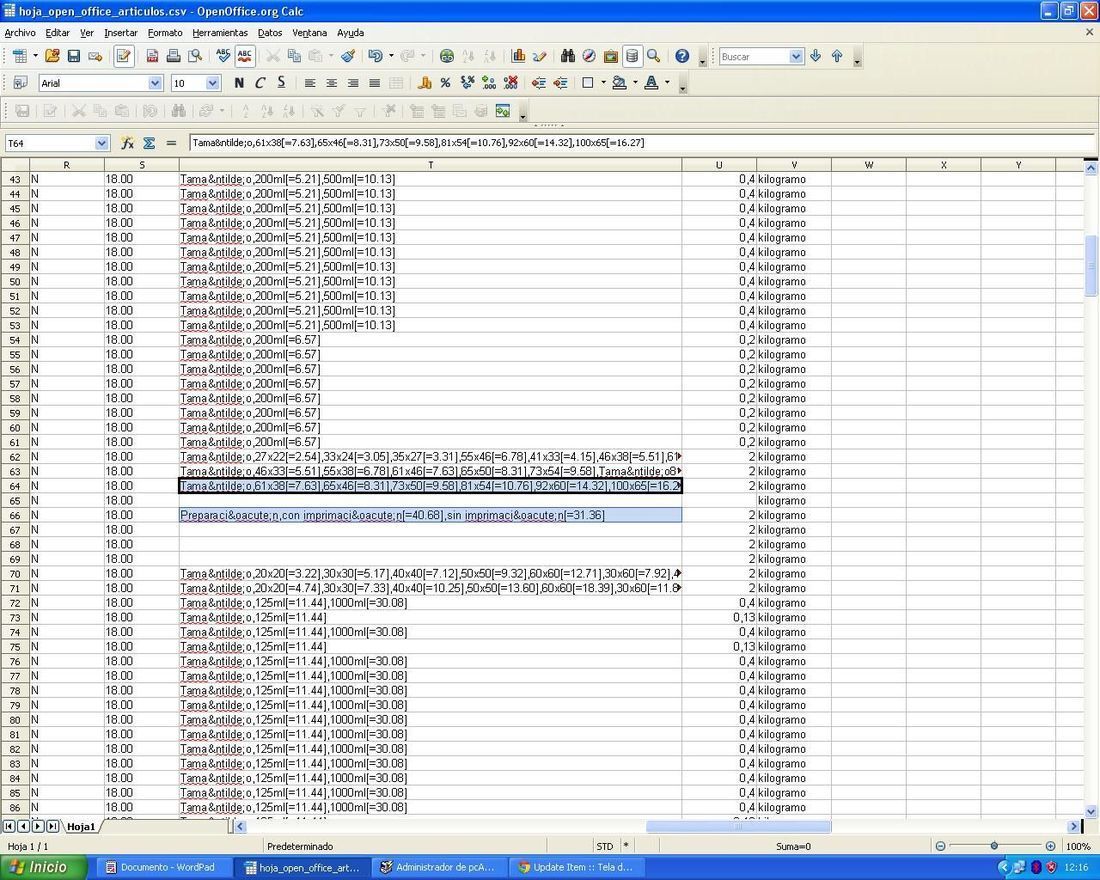Open the Gallery icon
This screenshot has width=1100, height=880.
610,56
